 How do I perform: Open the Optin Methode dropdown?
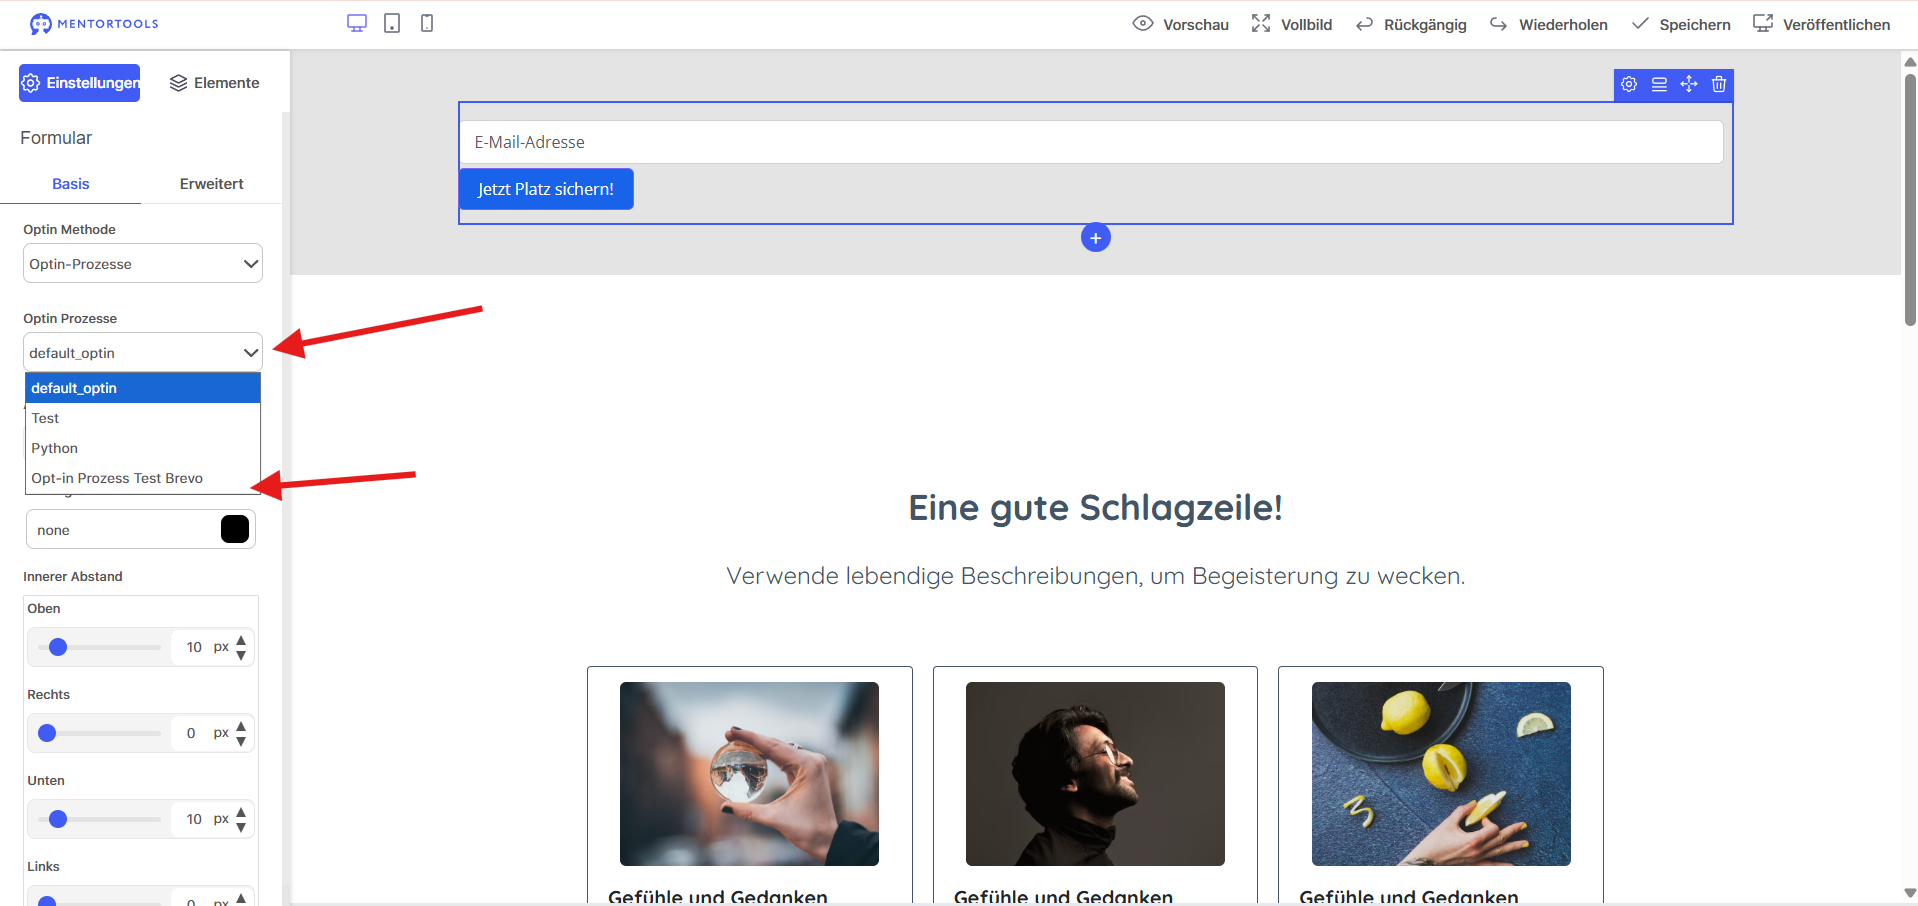143,264
